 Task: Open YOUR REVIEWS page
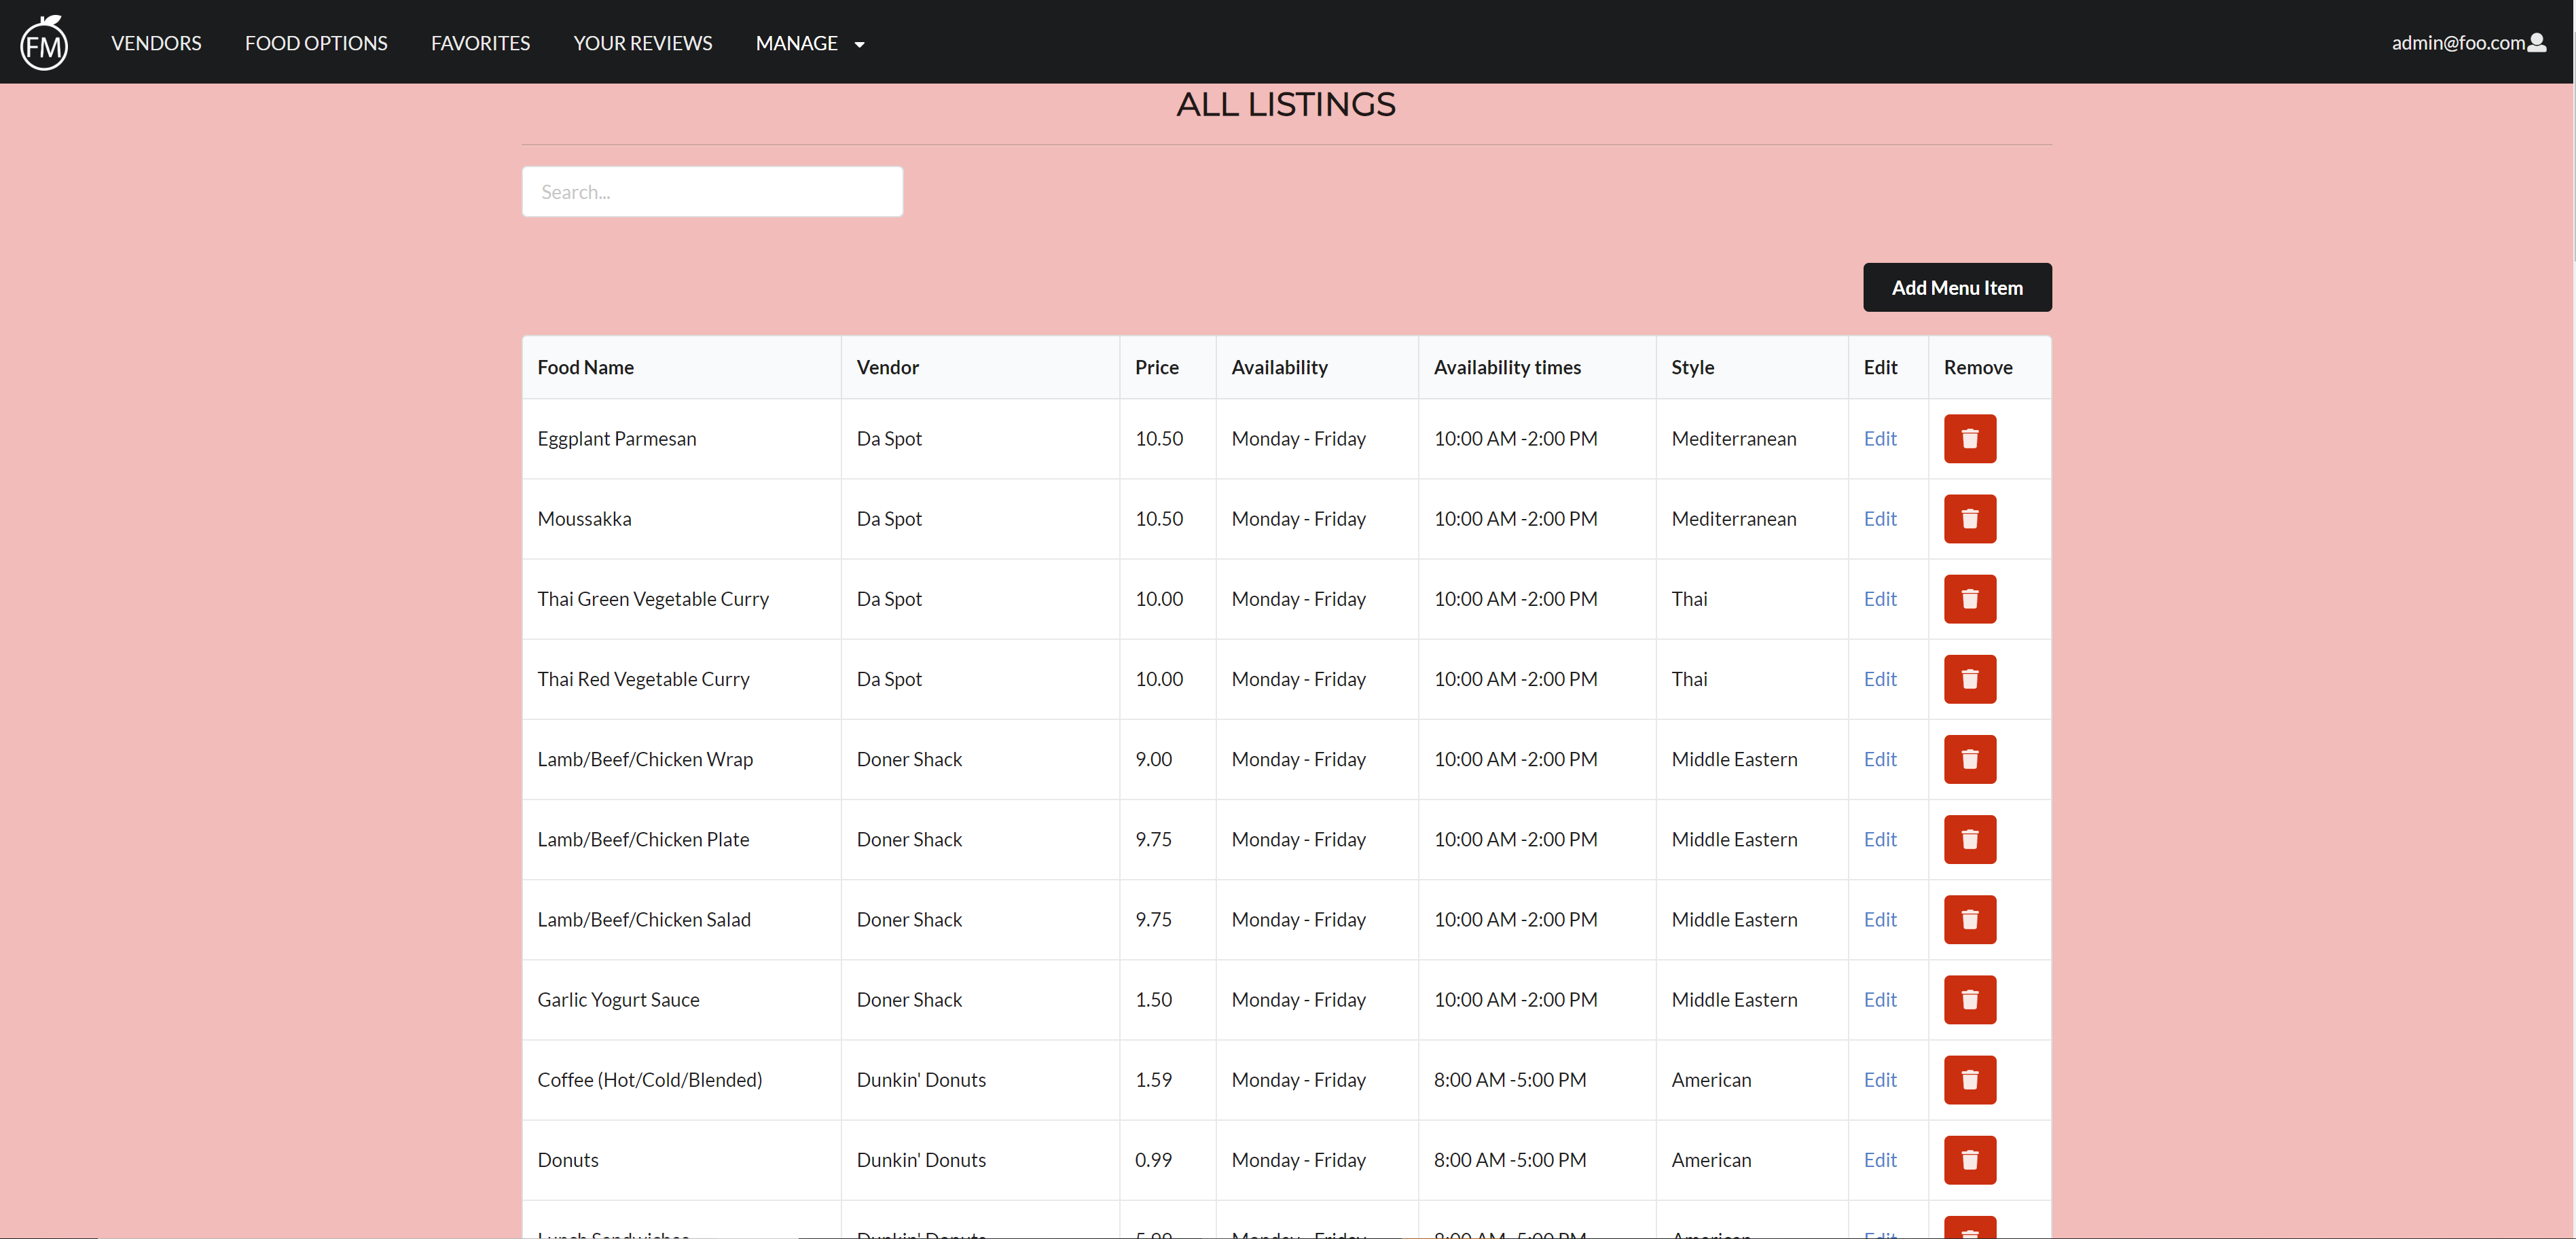coord(642,43)
